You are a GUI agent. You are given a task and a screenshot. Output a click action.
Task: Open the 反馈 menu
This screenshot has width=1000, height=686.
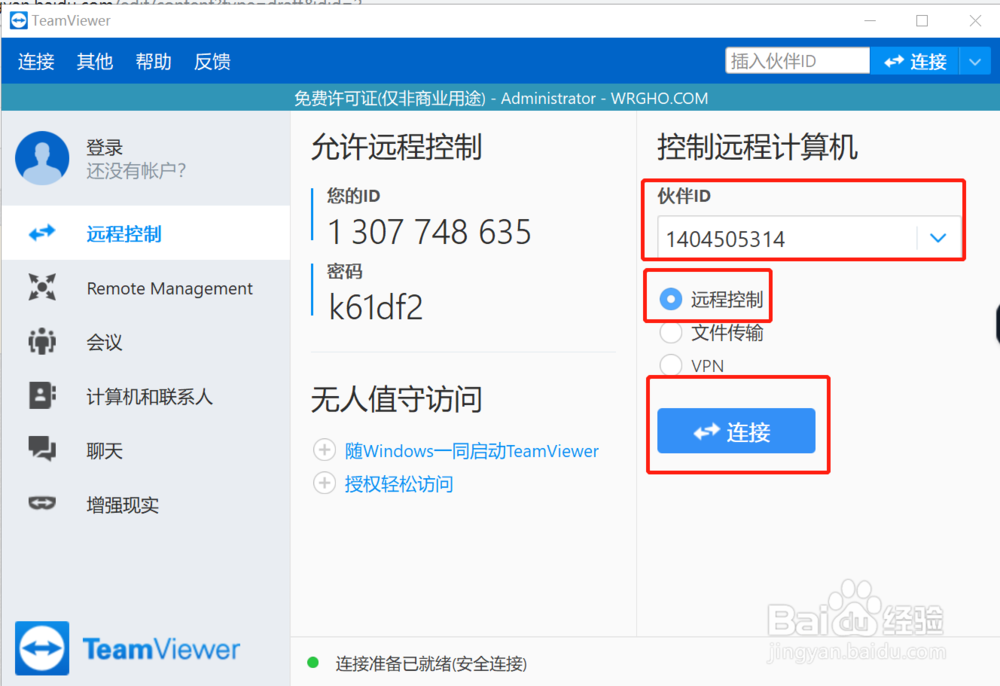[x=212, y=62]
